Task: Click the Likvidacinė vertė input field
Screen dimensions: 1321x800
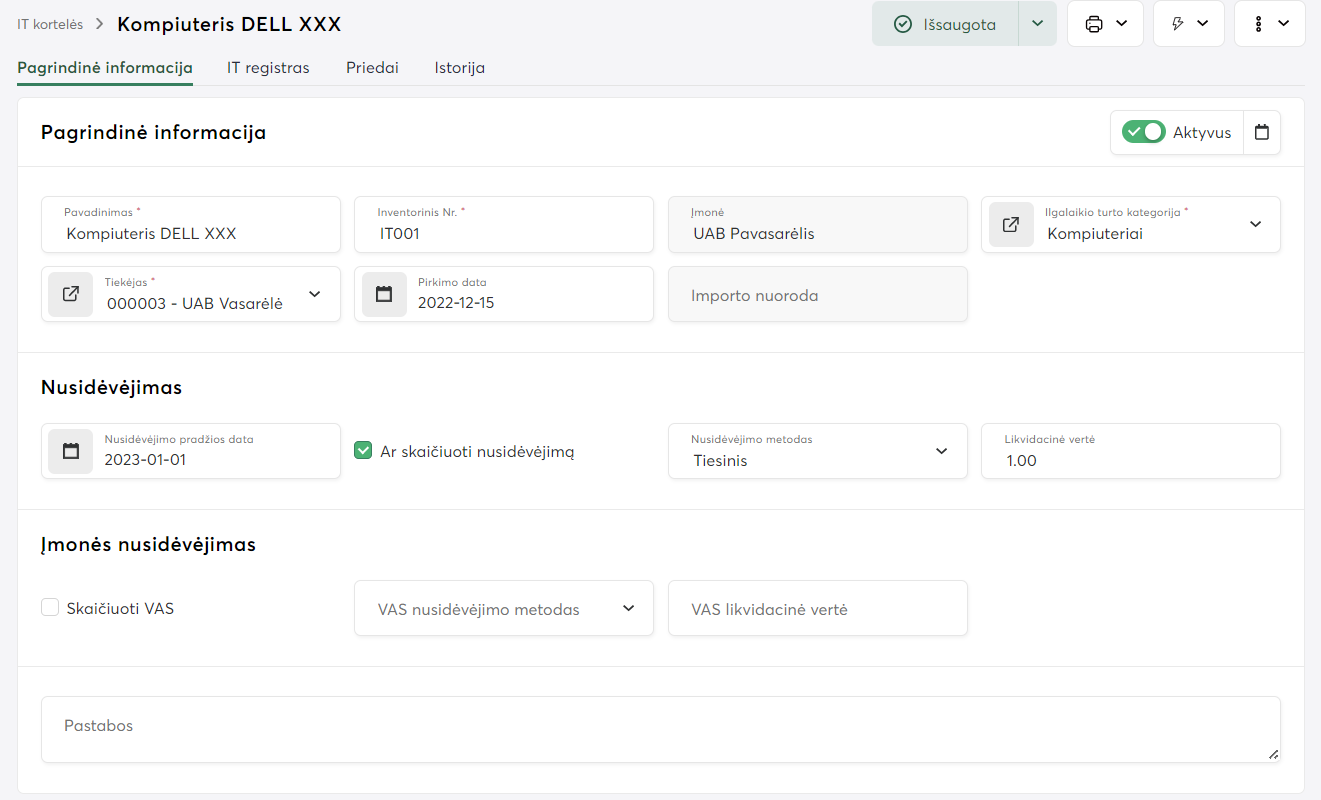Action: (x=1130, y=460)
